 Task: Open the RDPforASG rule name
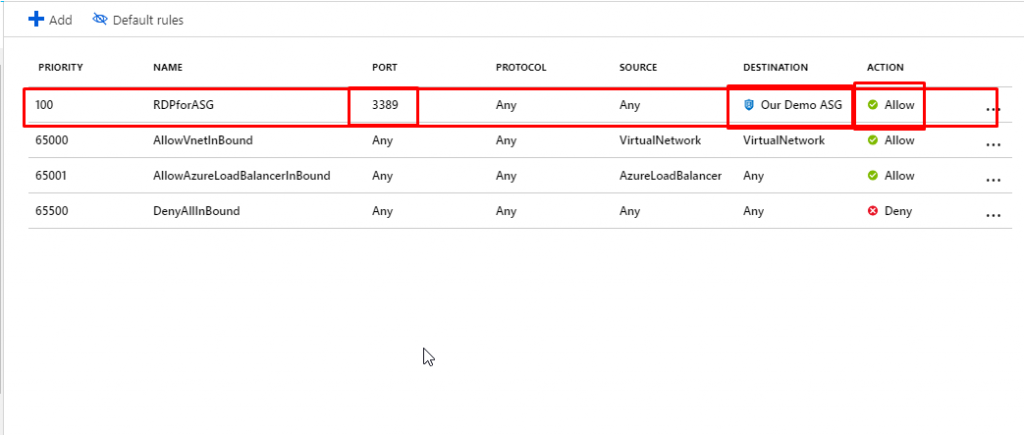tap(182, 105)
